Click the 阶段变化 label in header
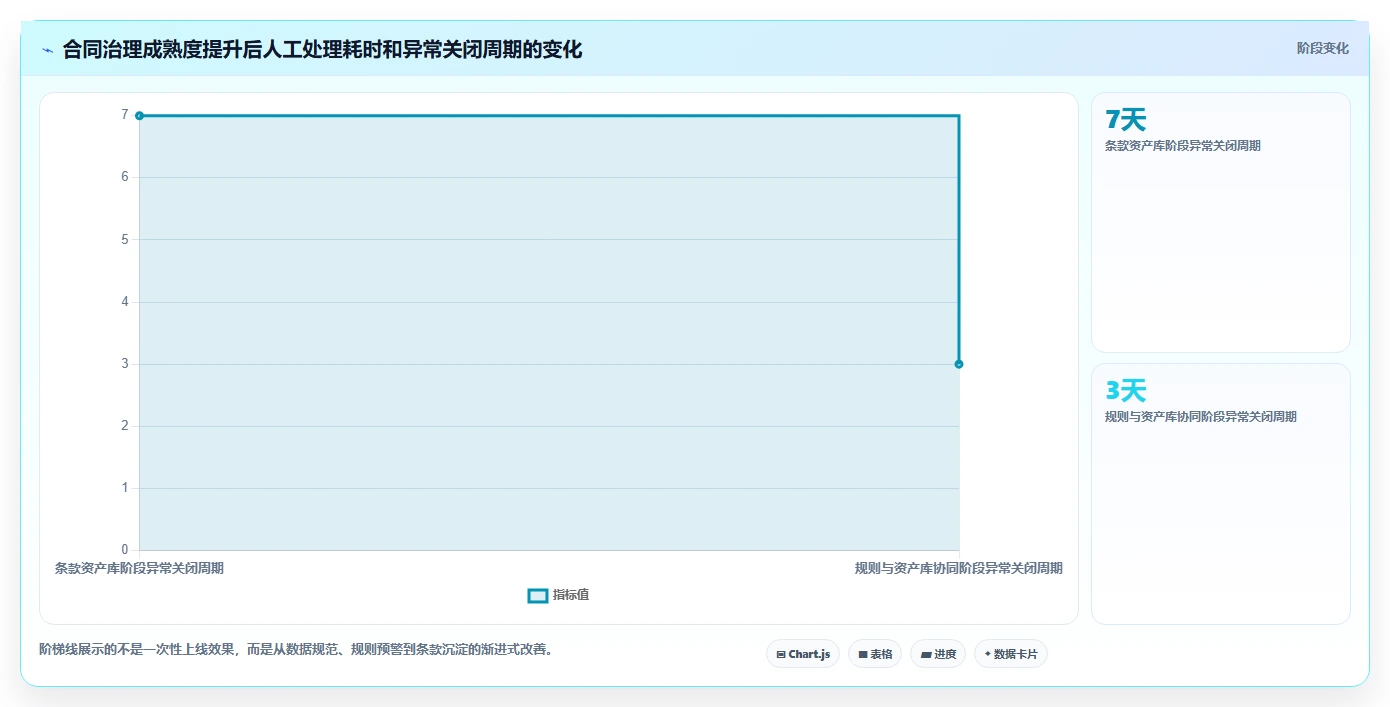1390x707 pixels. click(x=1322, y=48)
